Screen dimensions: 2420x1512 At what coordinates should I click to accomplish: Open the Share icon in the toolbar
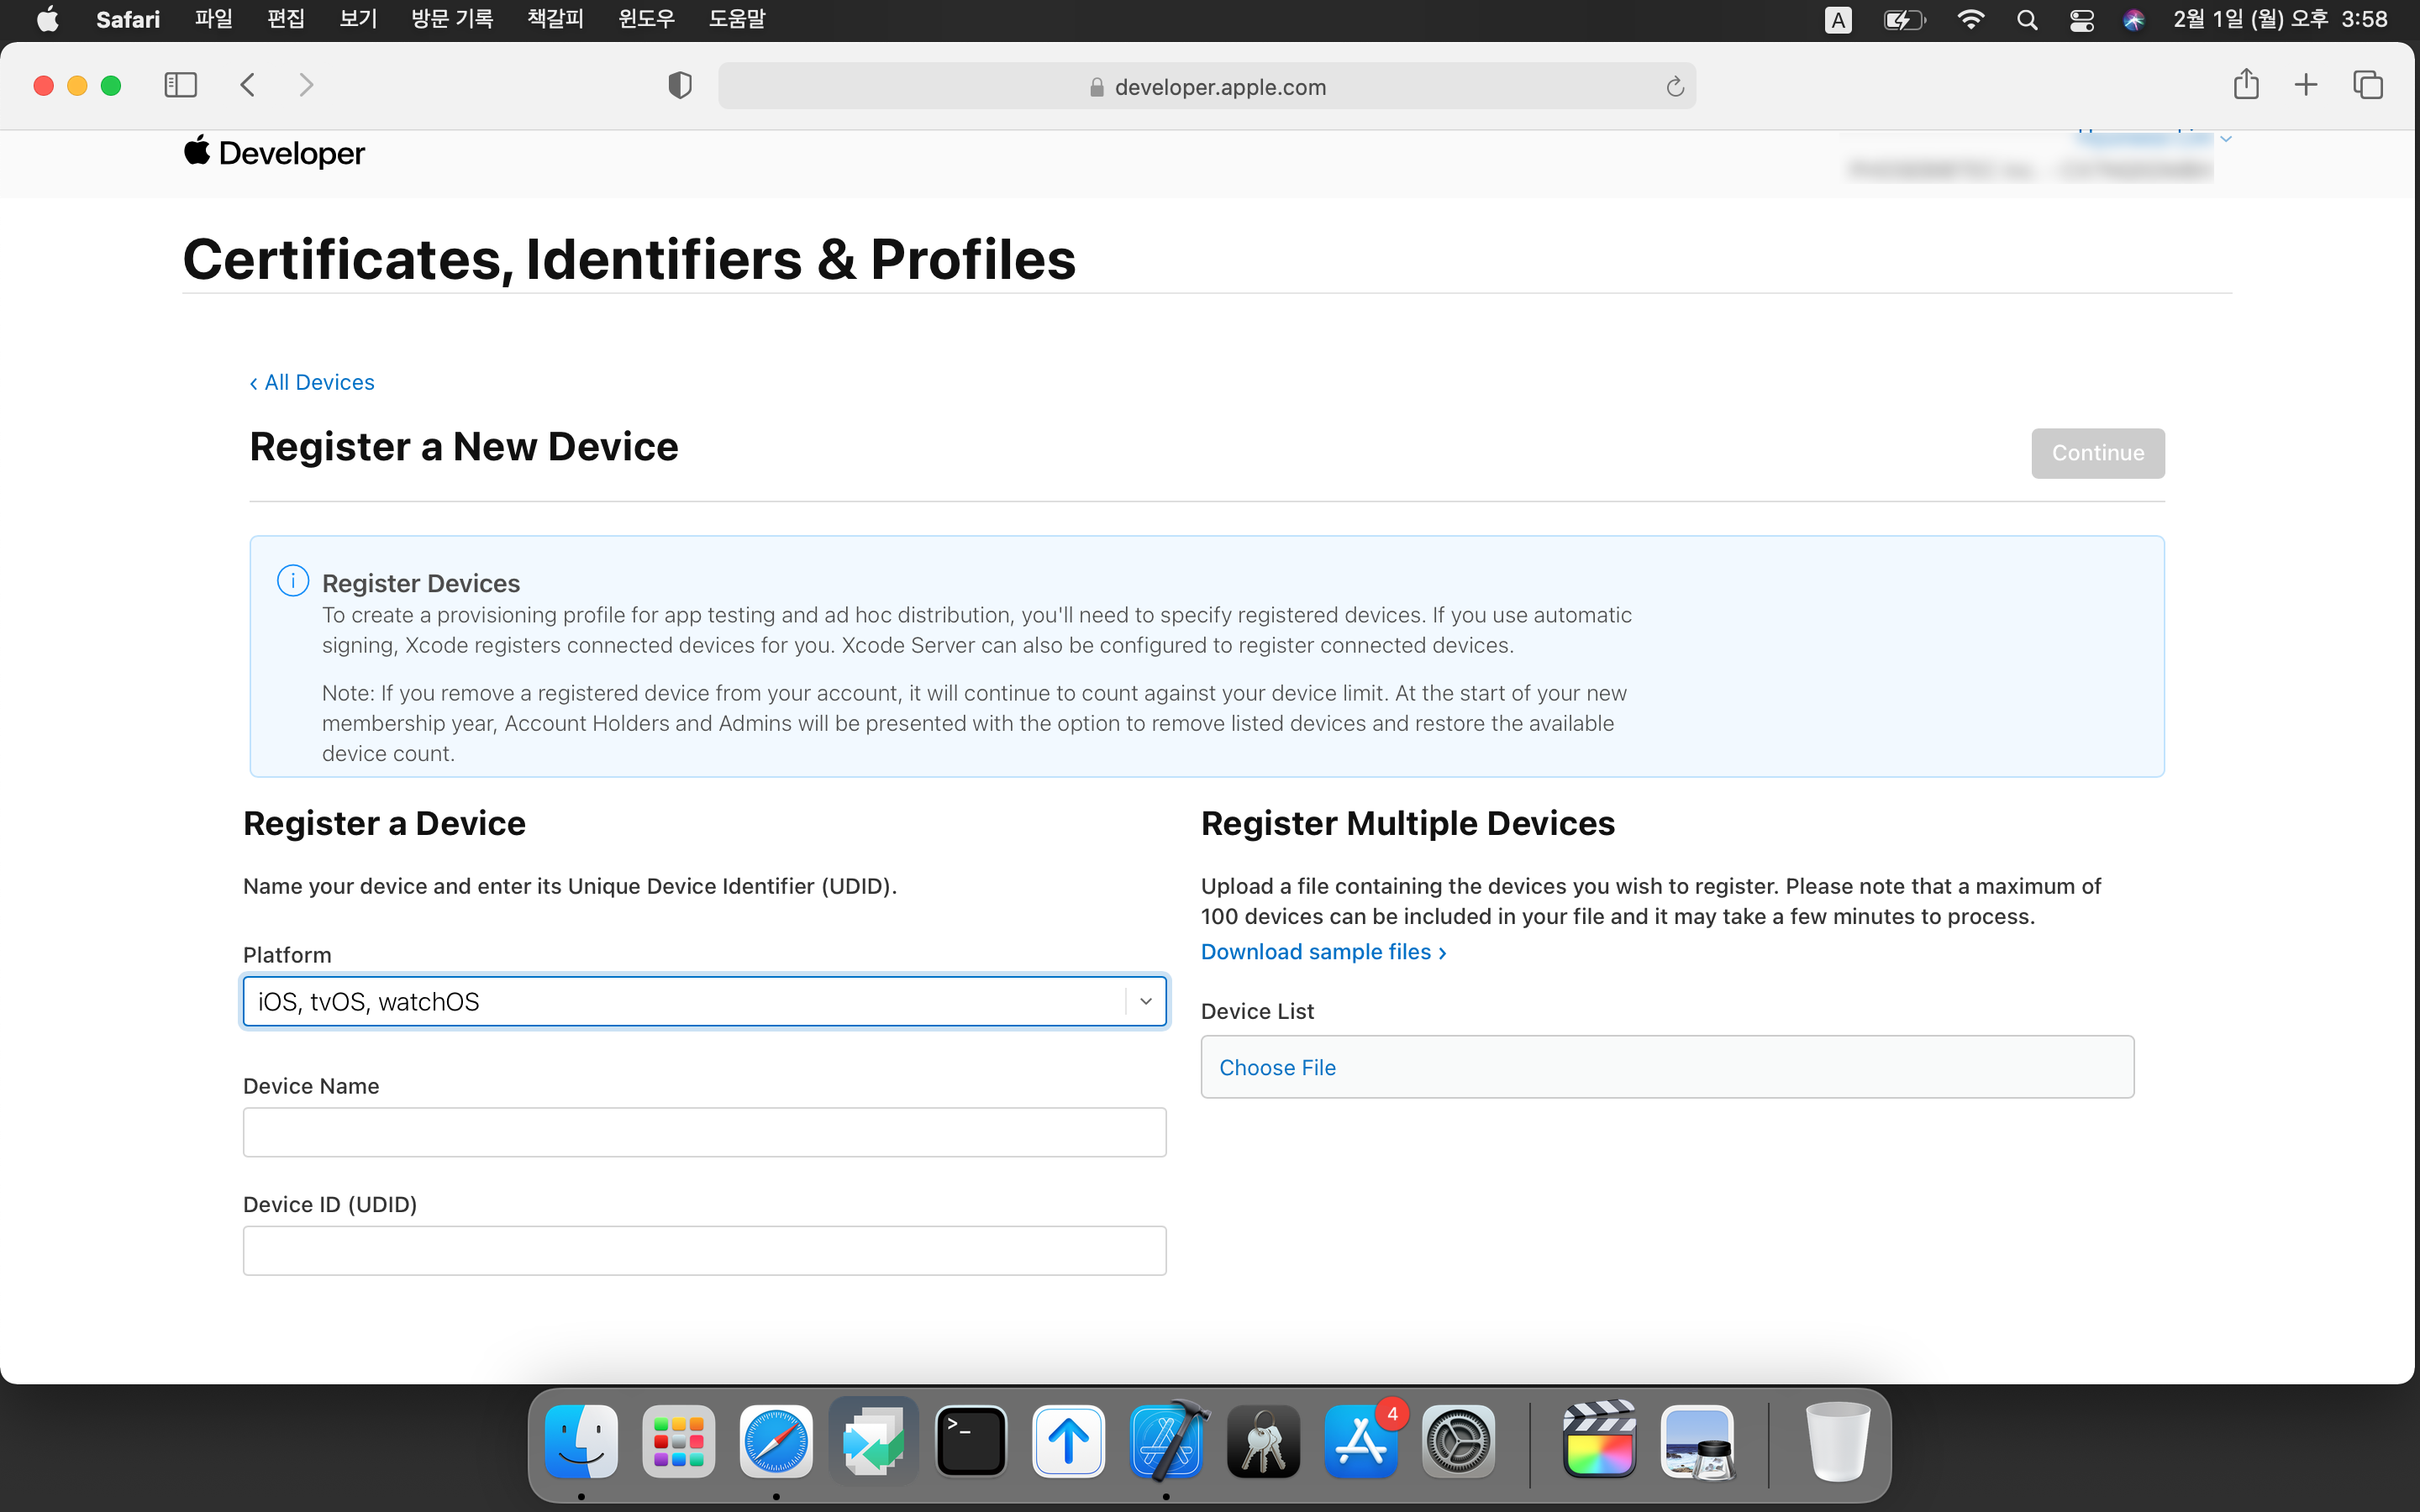click(x=2246, y=85)
